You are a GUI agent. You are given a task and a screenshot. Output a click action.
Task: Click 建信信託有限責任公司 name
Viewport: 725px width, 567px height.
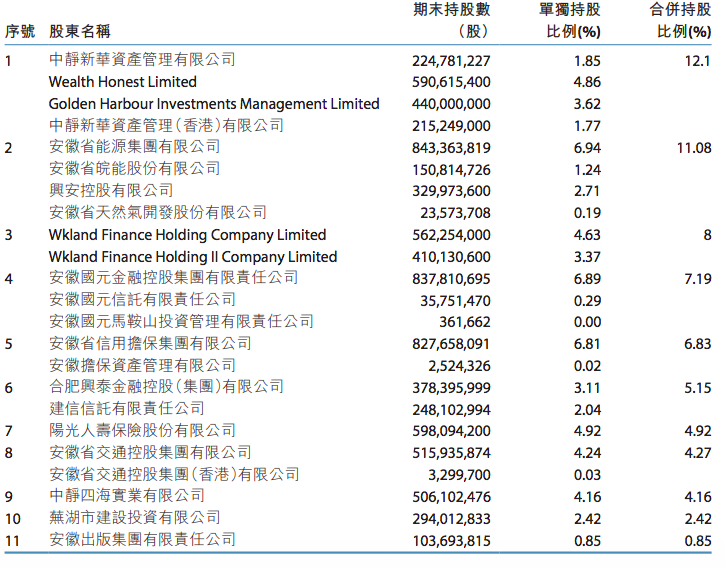[126, 409]
